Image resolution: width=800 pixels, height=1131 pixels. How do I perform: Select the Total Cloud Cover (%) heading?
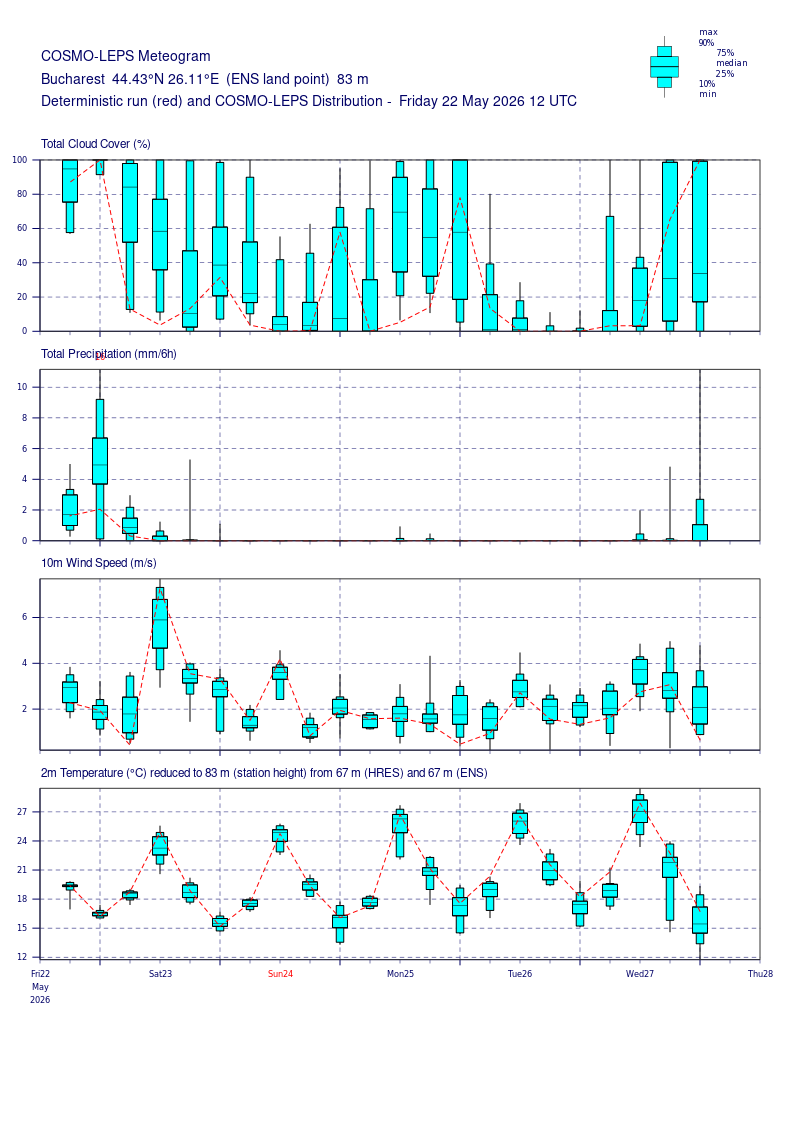(96, 144)
